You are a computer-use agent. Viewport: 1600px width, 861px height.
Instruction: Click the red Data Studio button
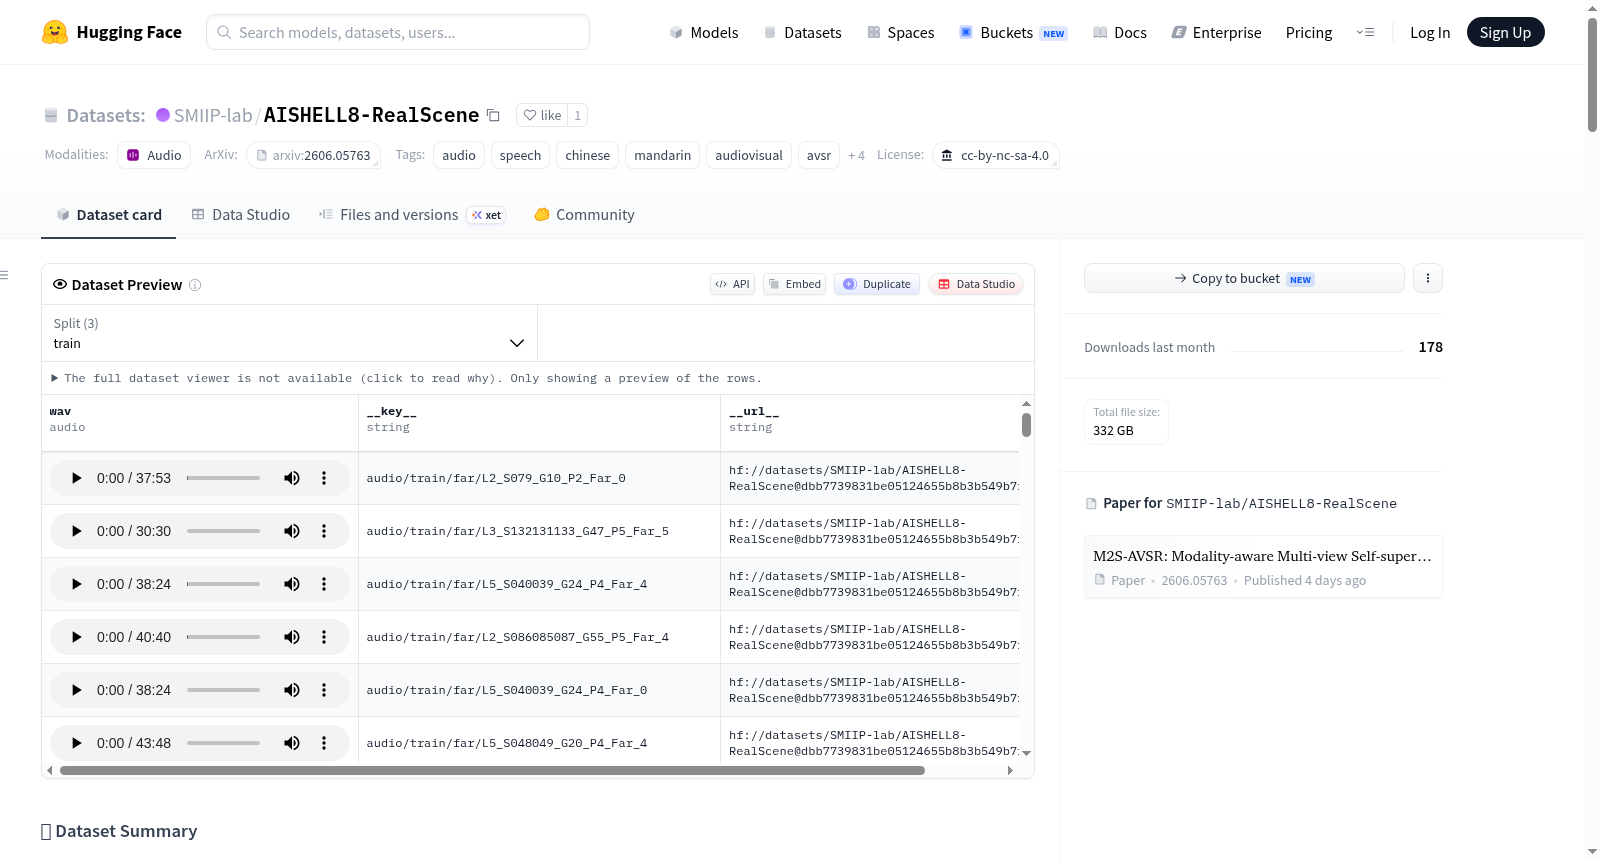tap(976, 284)
